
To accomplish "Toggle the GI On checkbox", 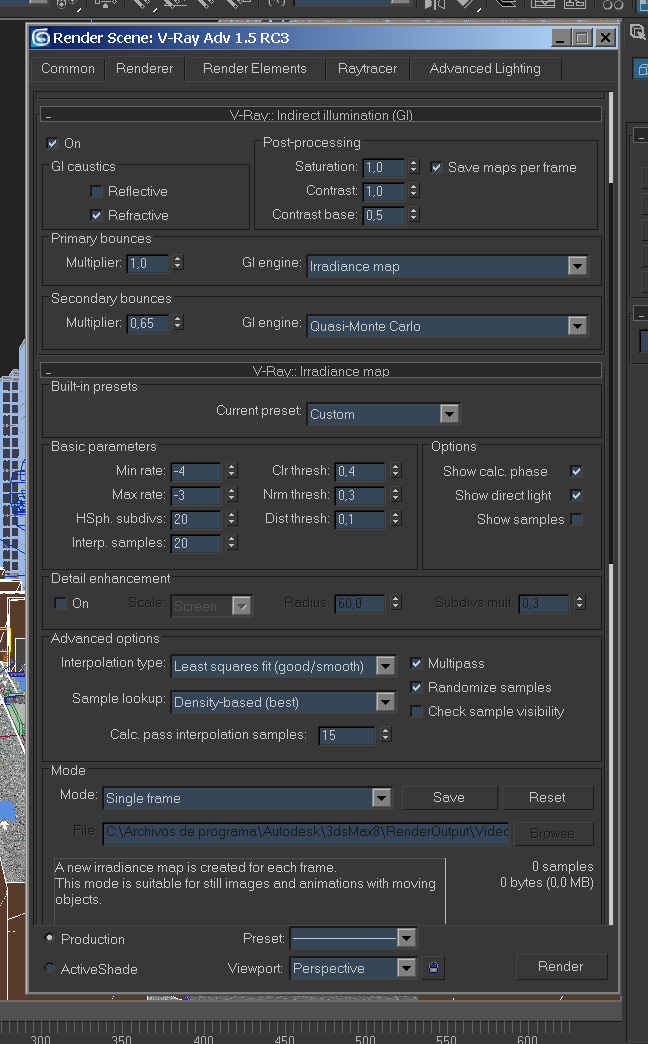I will (53, 143).
